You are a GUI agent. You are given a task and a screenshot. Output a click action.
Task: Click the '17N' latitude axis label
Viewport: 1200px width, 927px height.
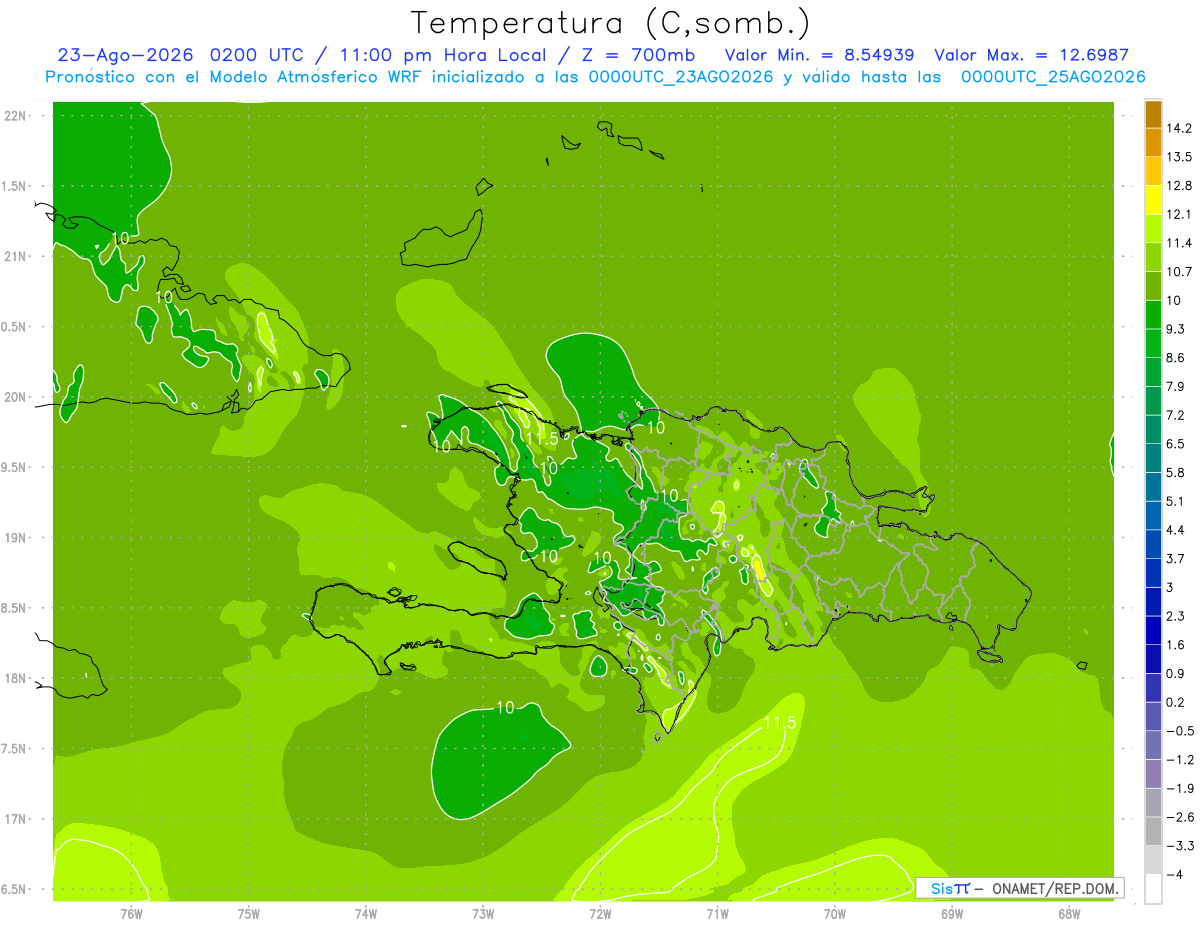(x=15, y=819)
